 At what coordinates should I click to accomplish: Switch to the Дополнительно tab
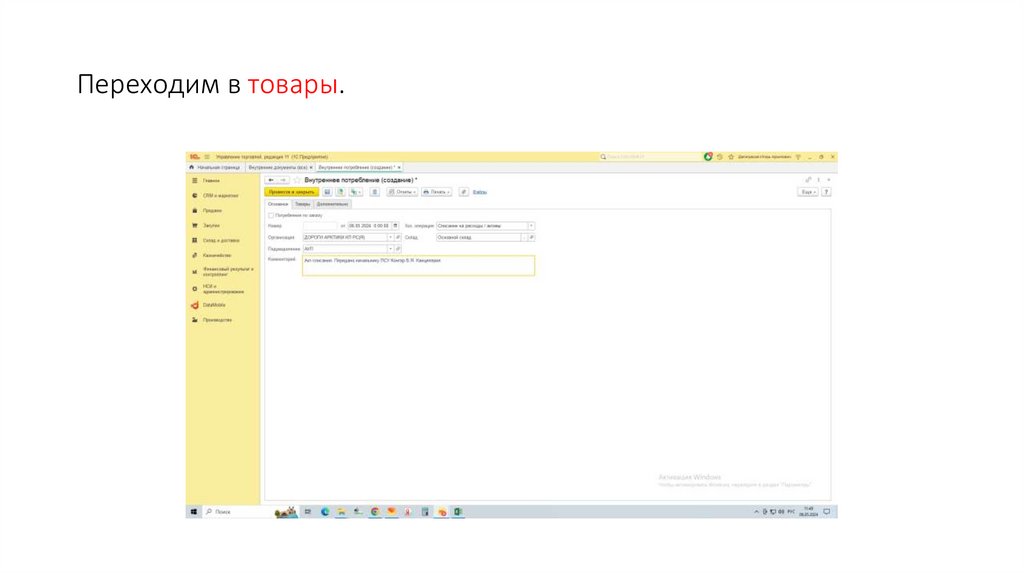332,204
